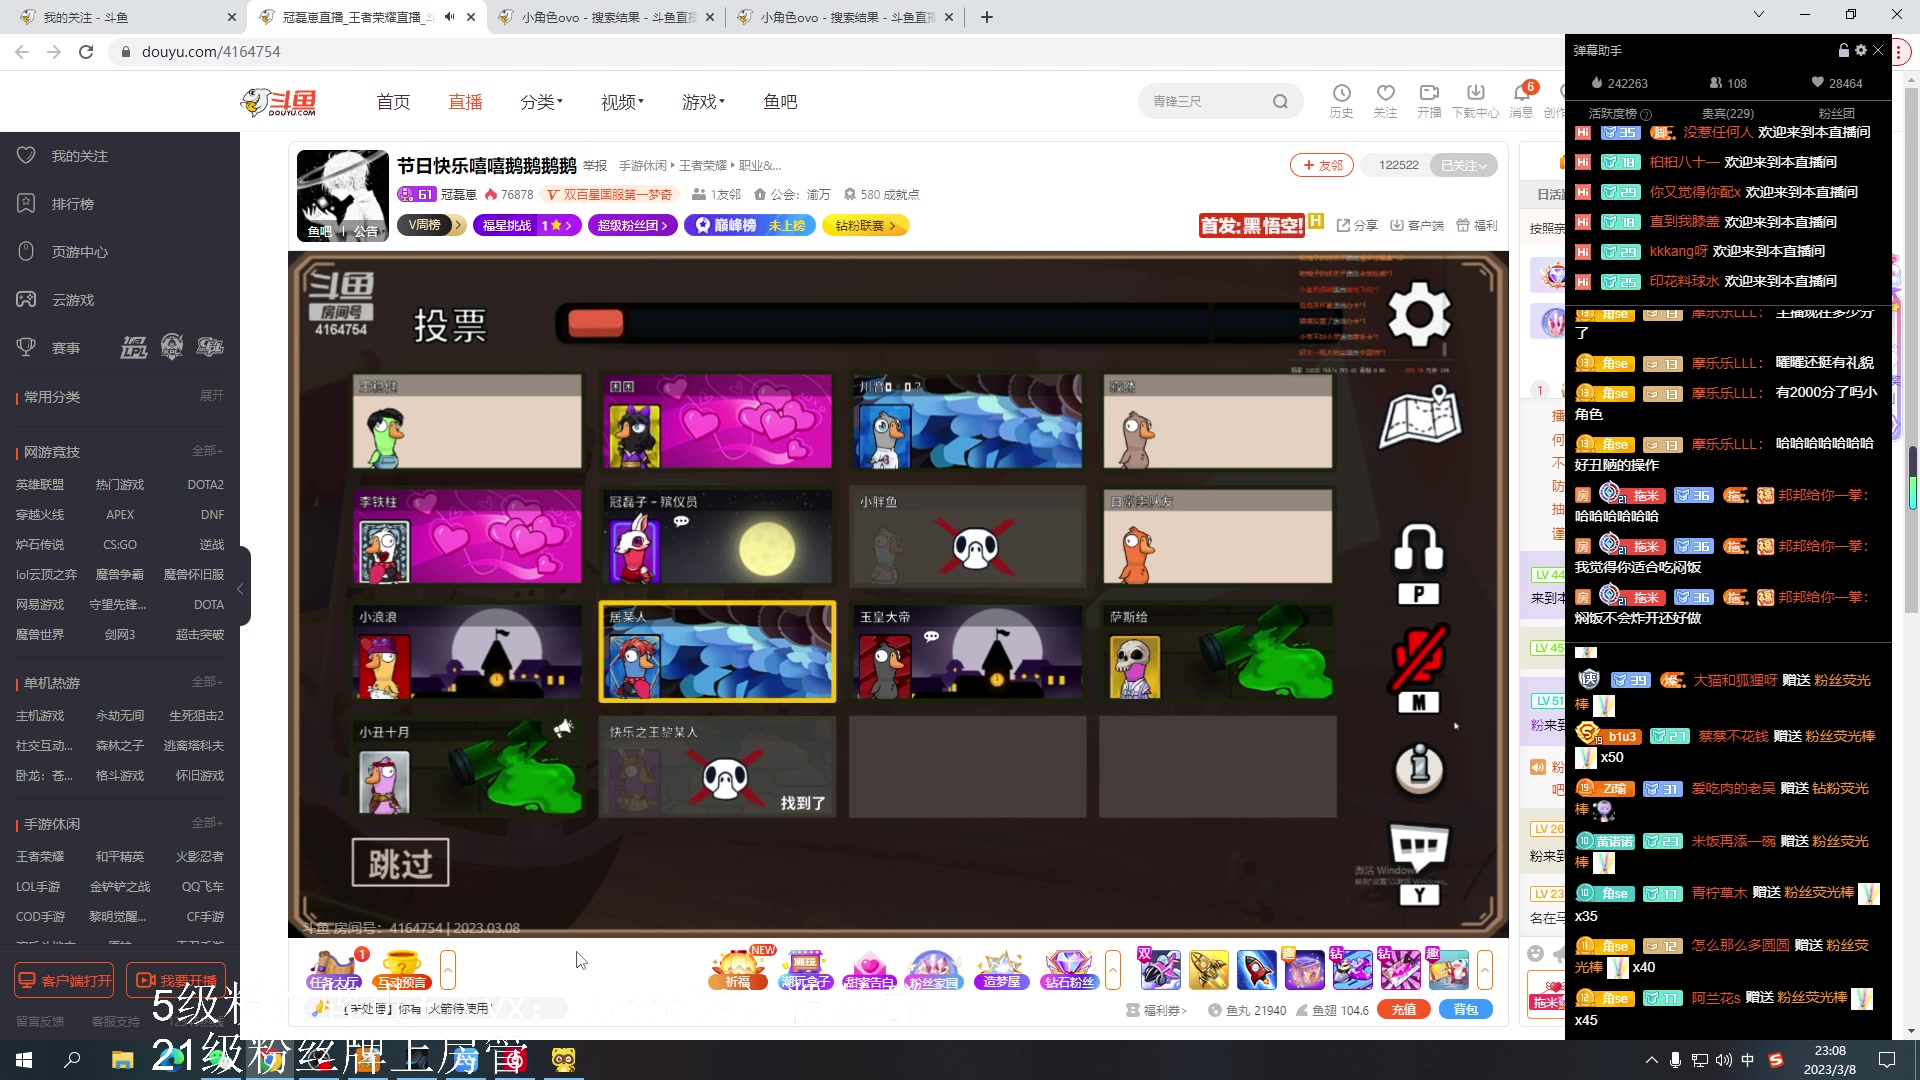
Task: Open 弹幕助手 settings gear
Action: pyautogui.click(x=1860, y=50)
